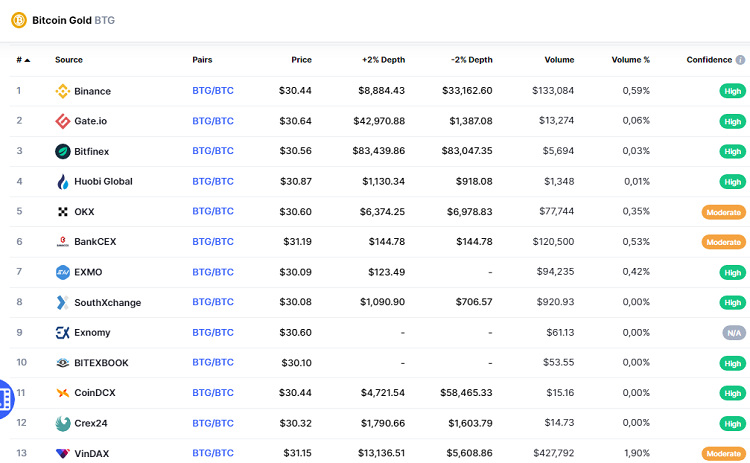Sort table by the # rank column
The image size is (750, 463).
pos(22,60)
